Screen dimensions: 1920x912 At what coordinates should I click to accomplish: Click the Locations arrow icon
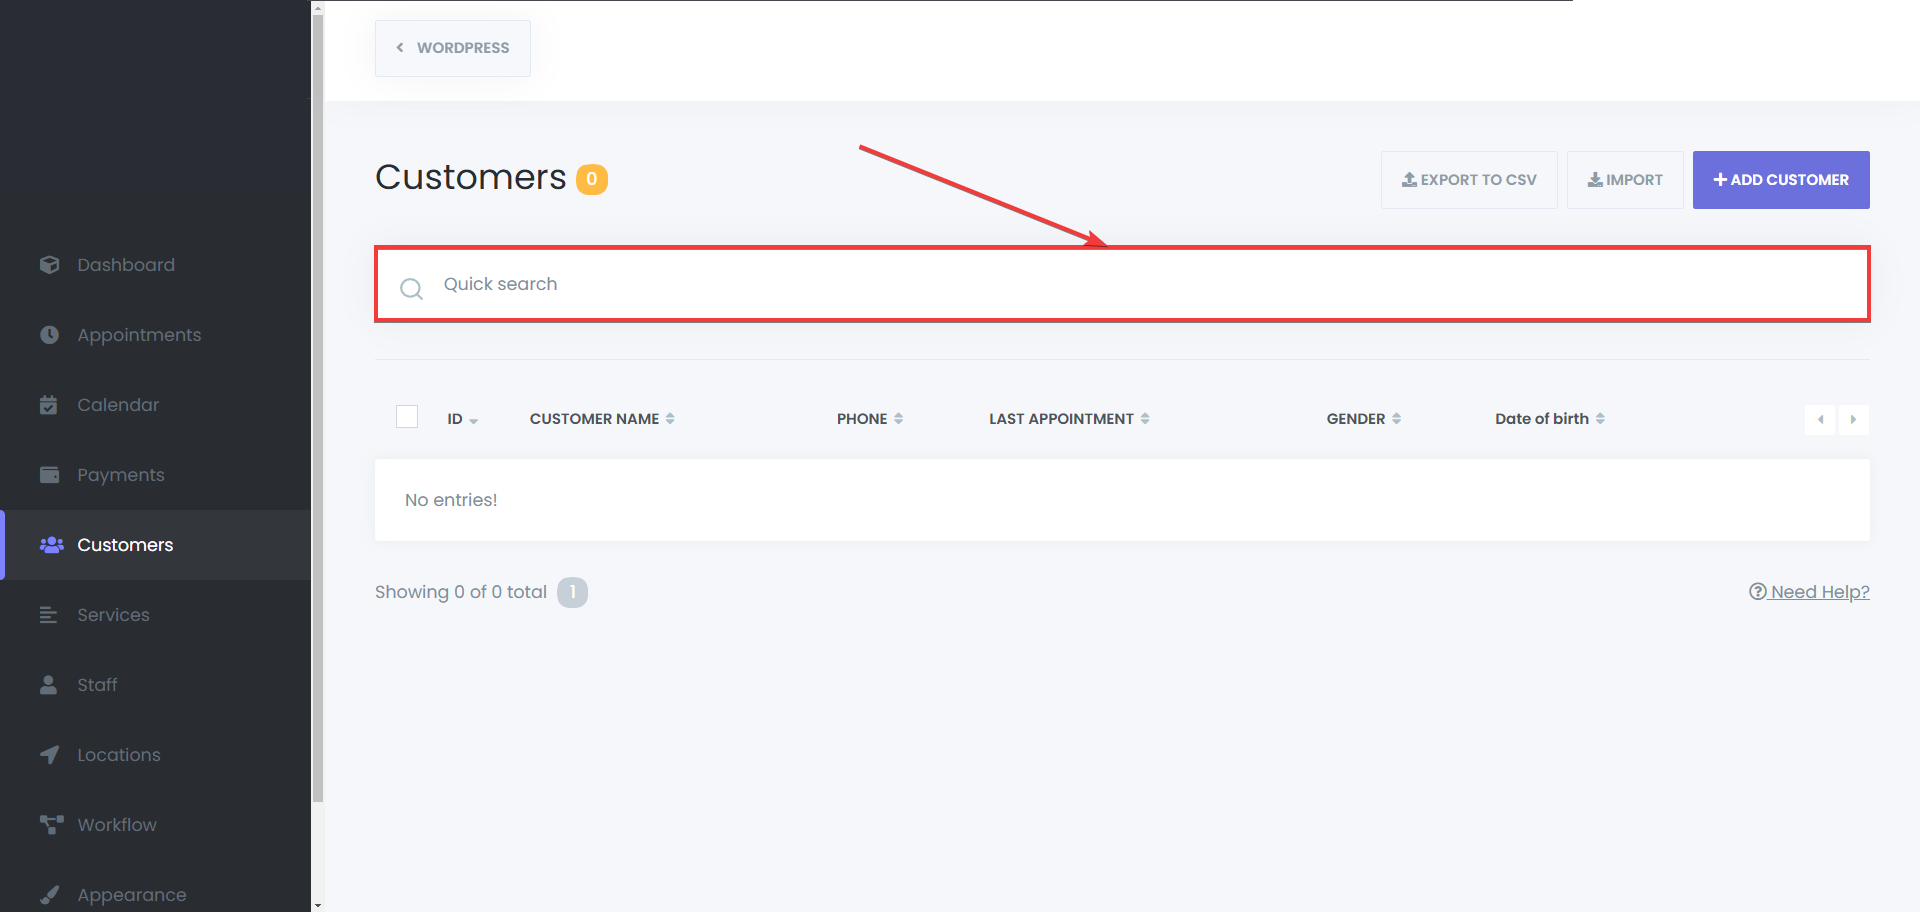pos(49,755)
